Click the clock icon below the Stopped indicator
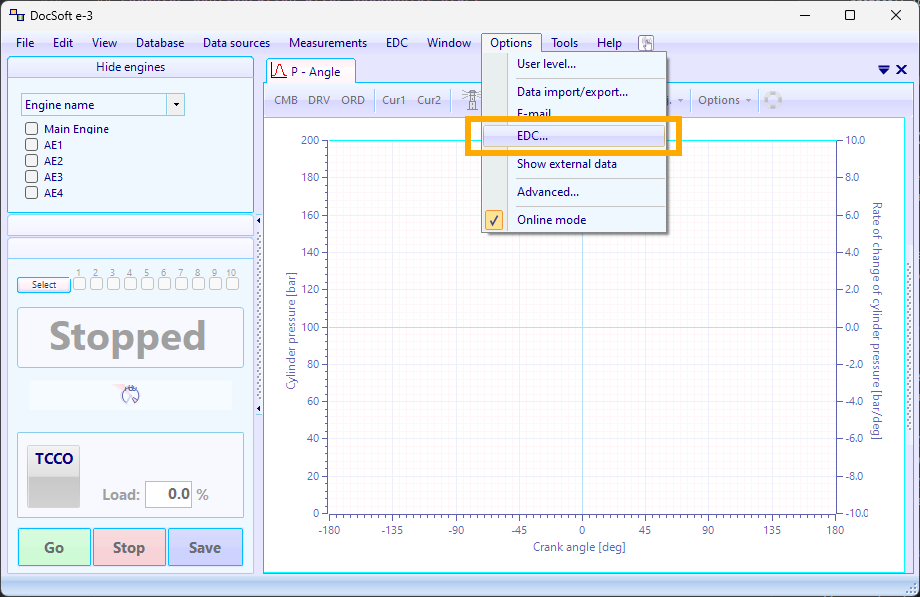The image size is (920, 597). [129, 394]
